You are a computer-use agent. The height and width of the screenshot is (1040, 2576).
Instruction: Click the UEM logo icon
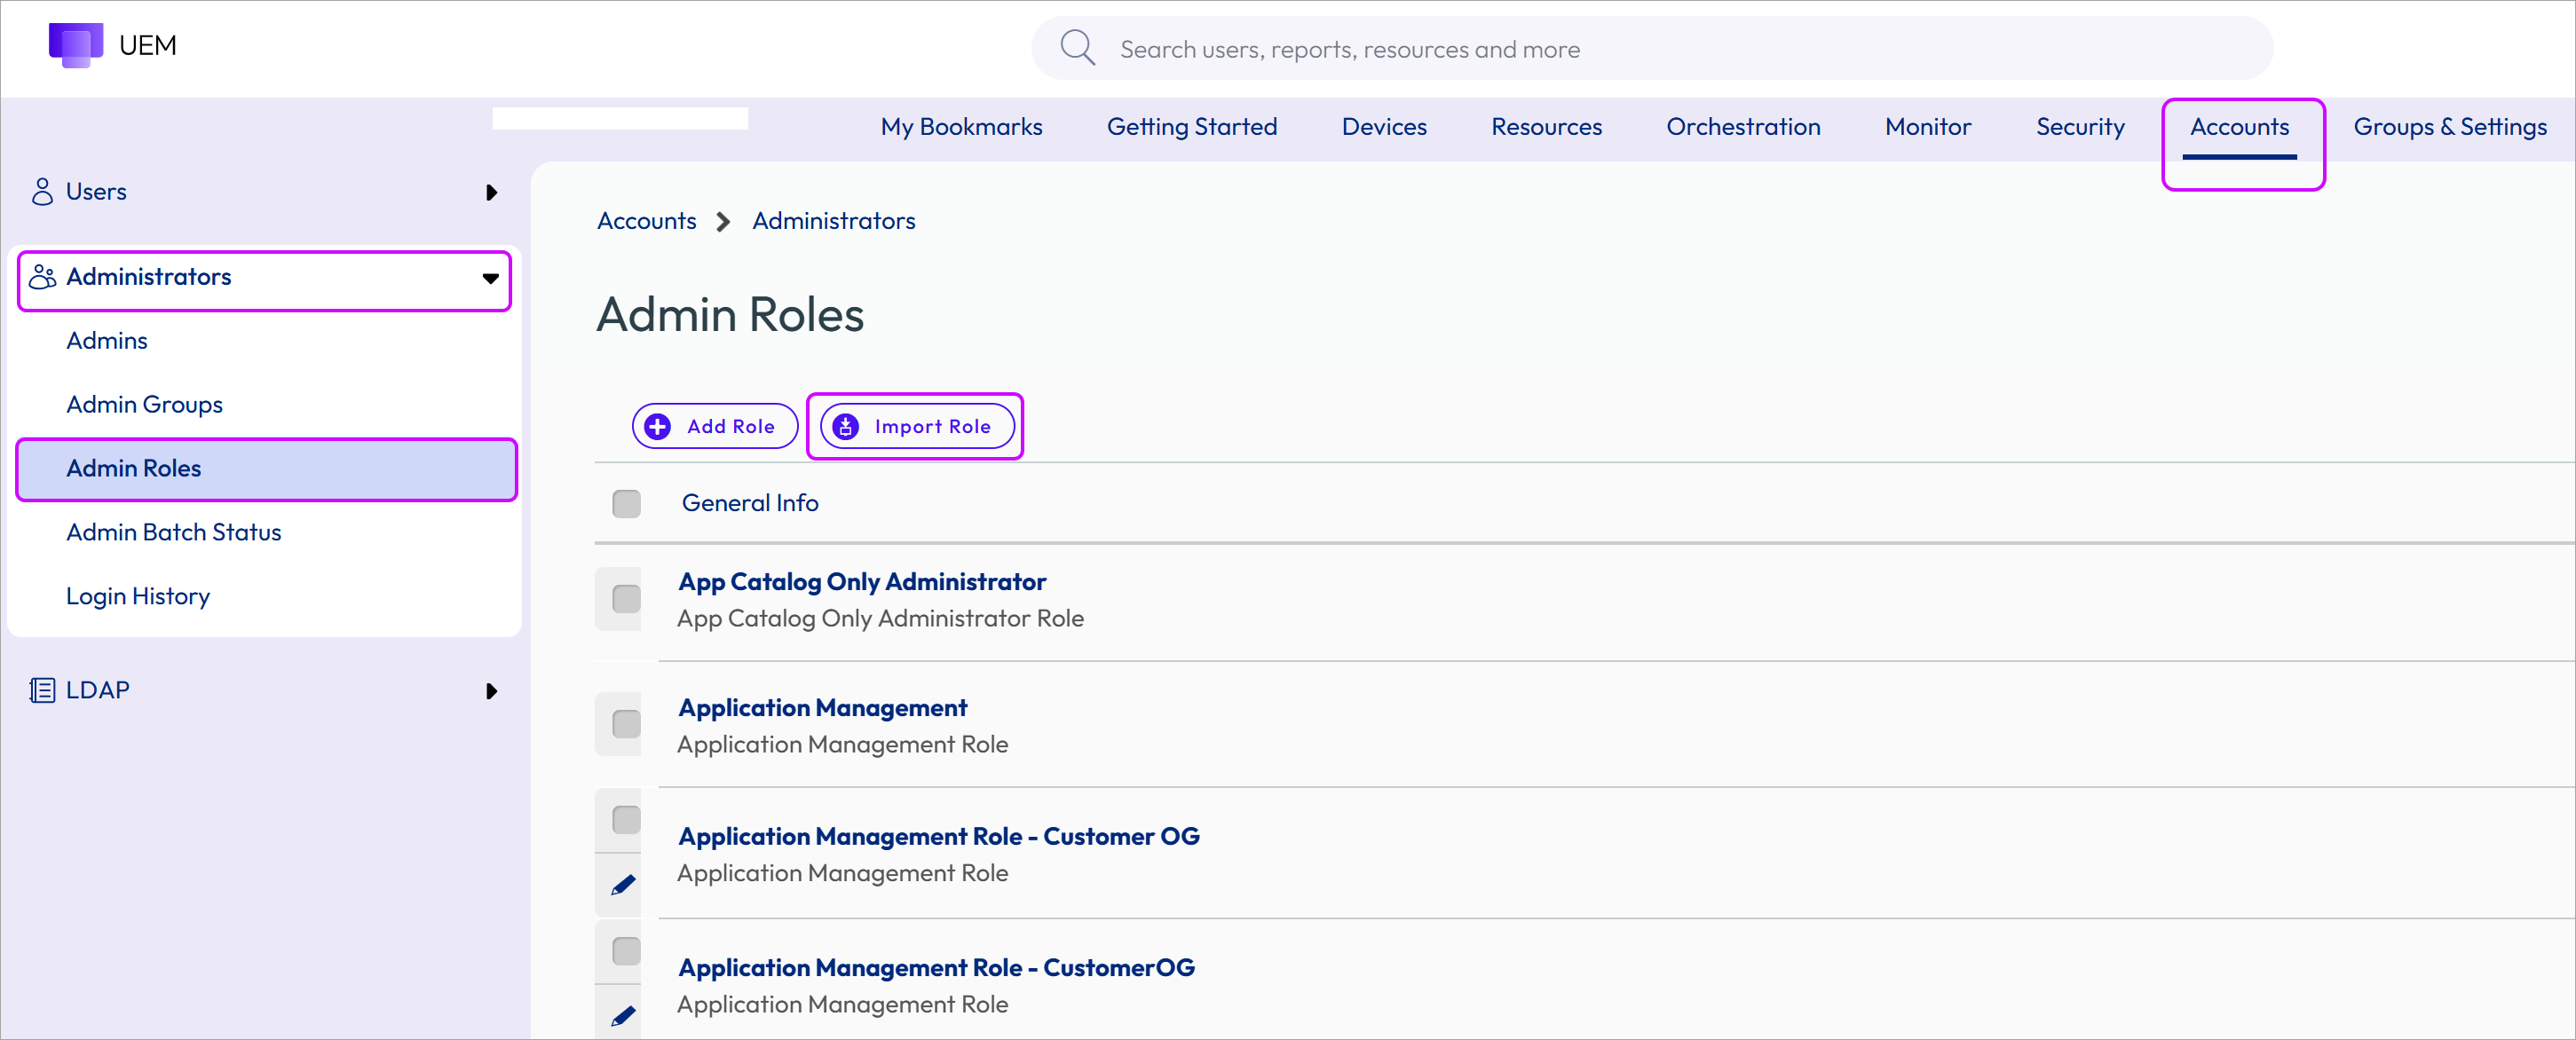[76, 45]
